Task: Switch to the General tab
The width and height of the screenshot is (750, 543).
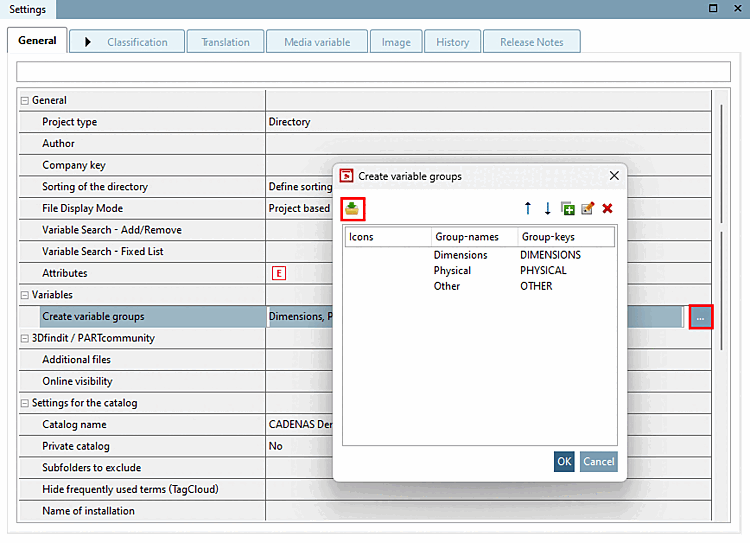Action: (37, 41)
